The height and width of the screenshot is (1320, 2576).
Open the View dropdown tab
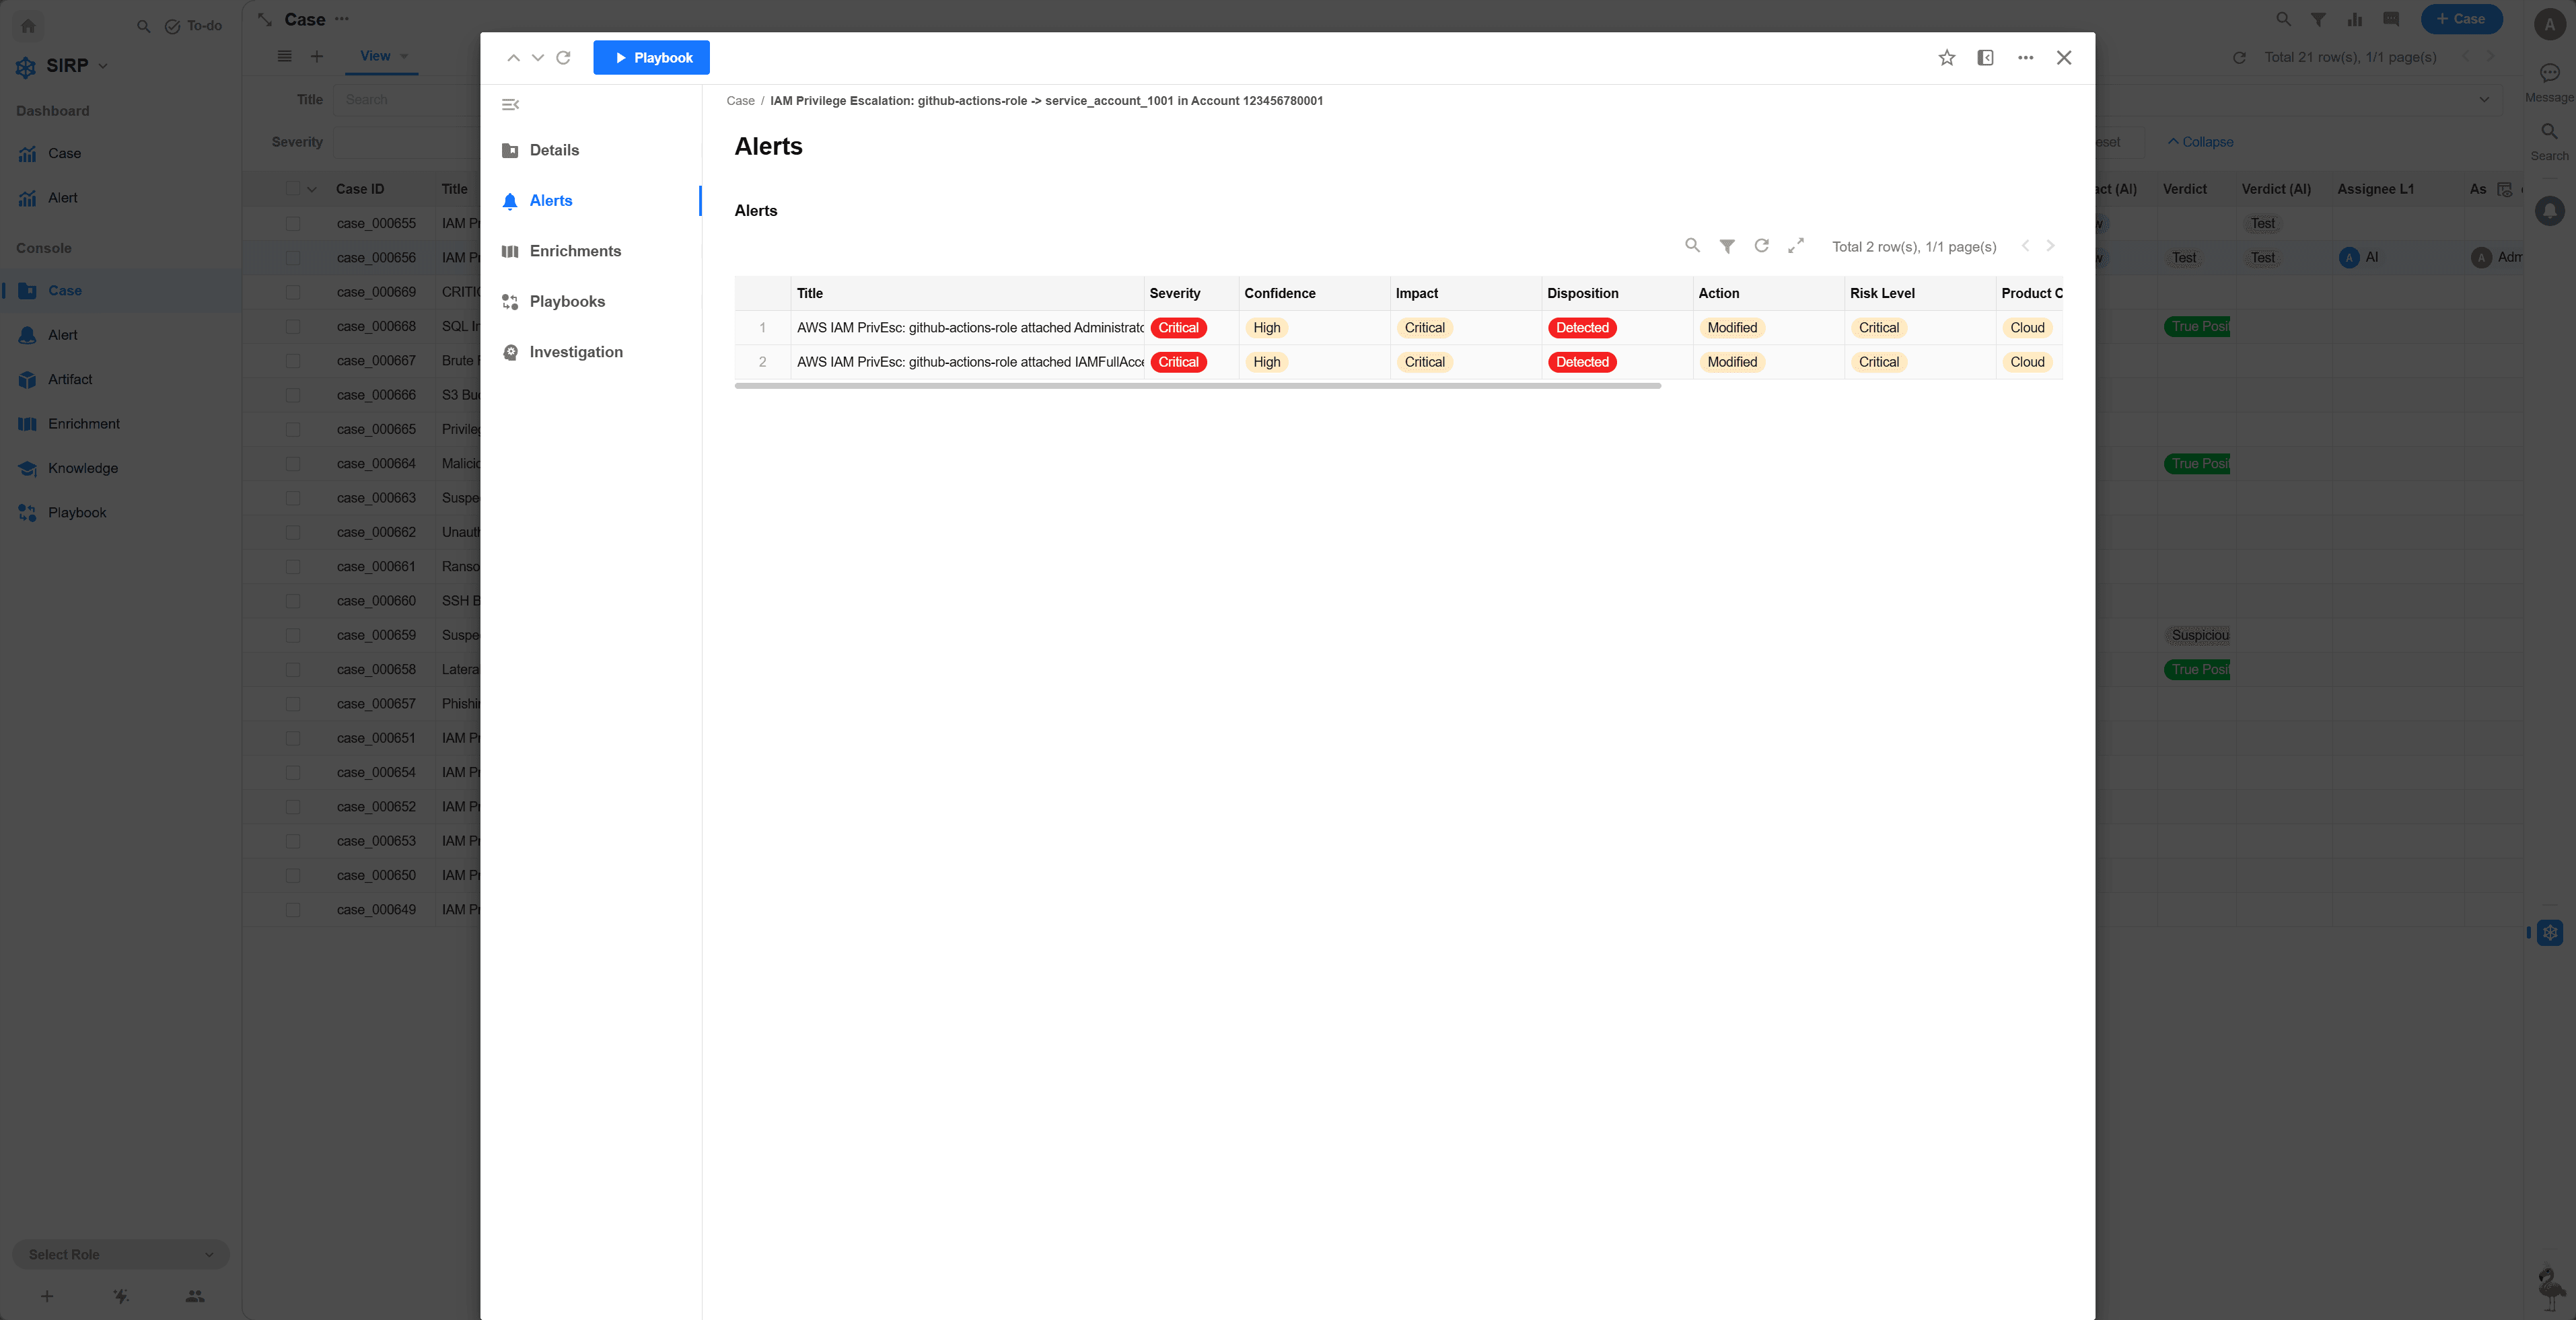point(383,57)
